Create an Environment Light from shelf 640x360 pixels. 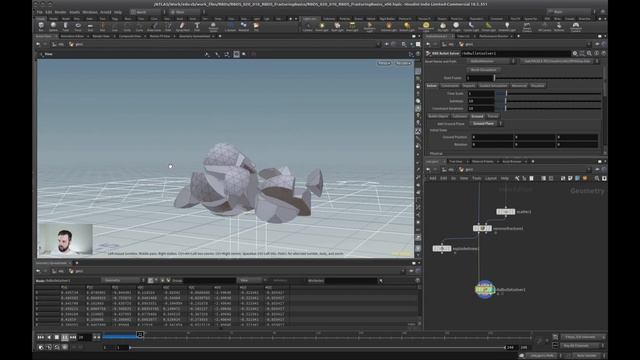[426, 27]
